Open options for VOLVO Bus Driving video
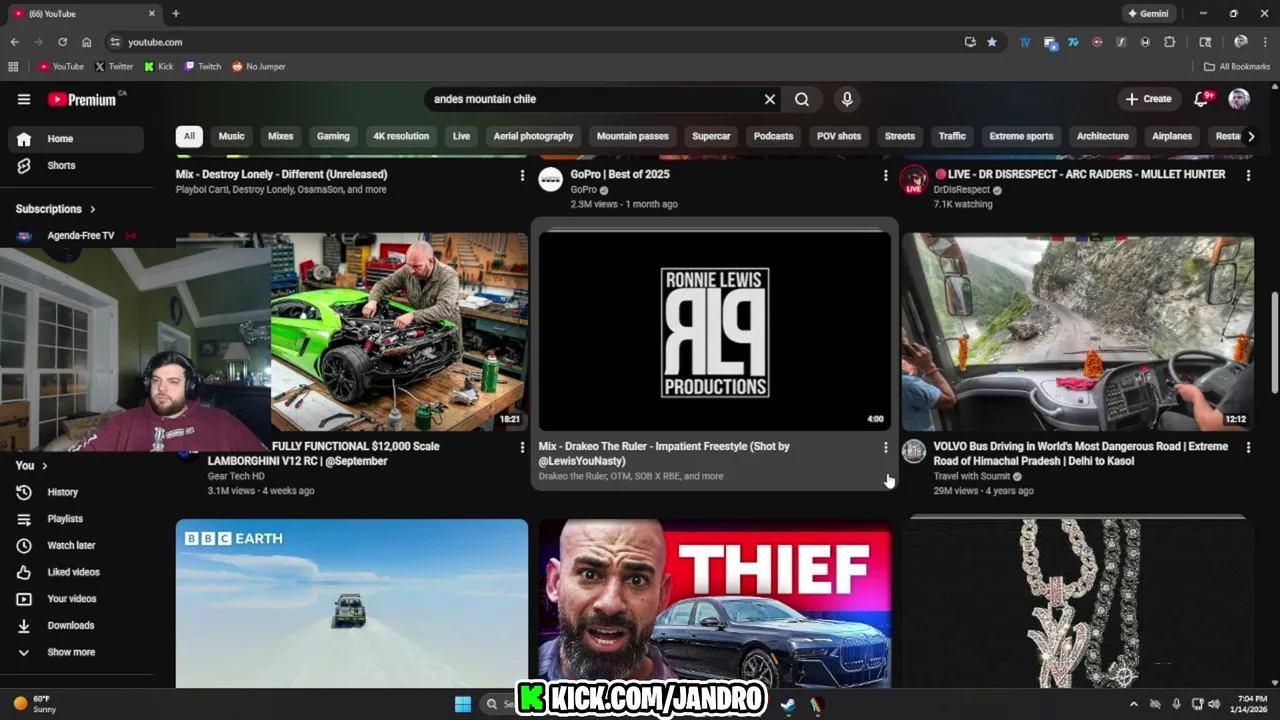The image size is (1280, 720). pyautogui.click(x=1248, y=447)
